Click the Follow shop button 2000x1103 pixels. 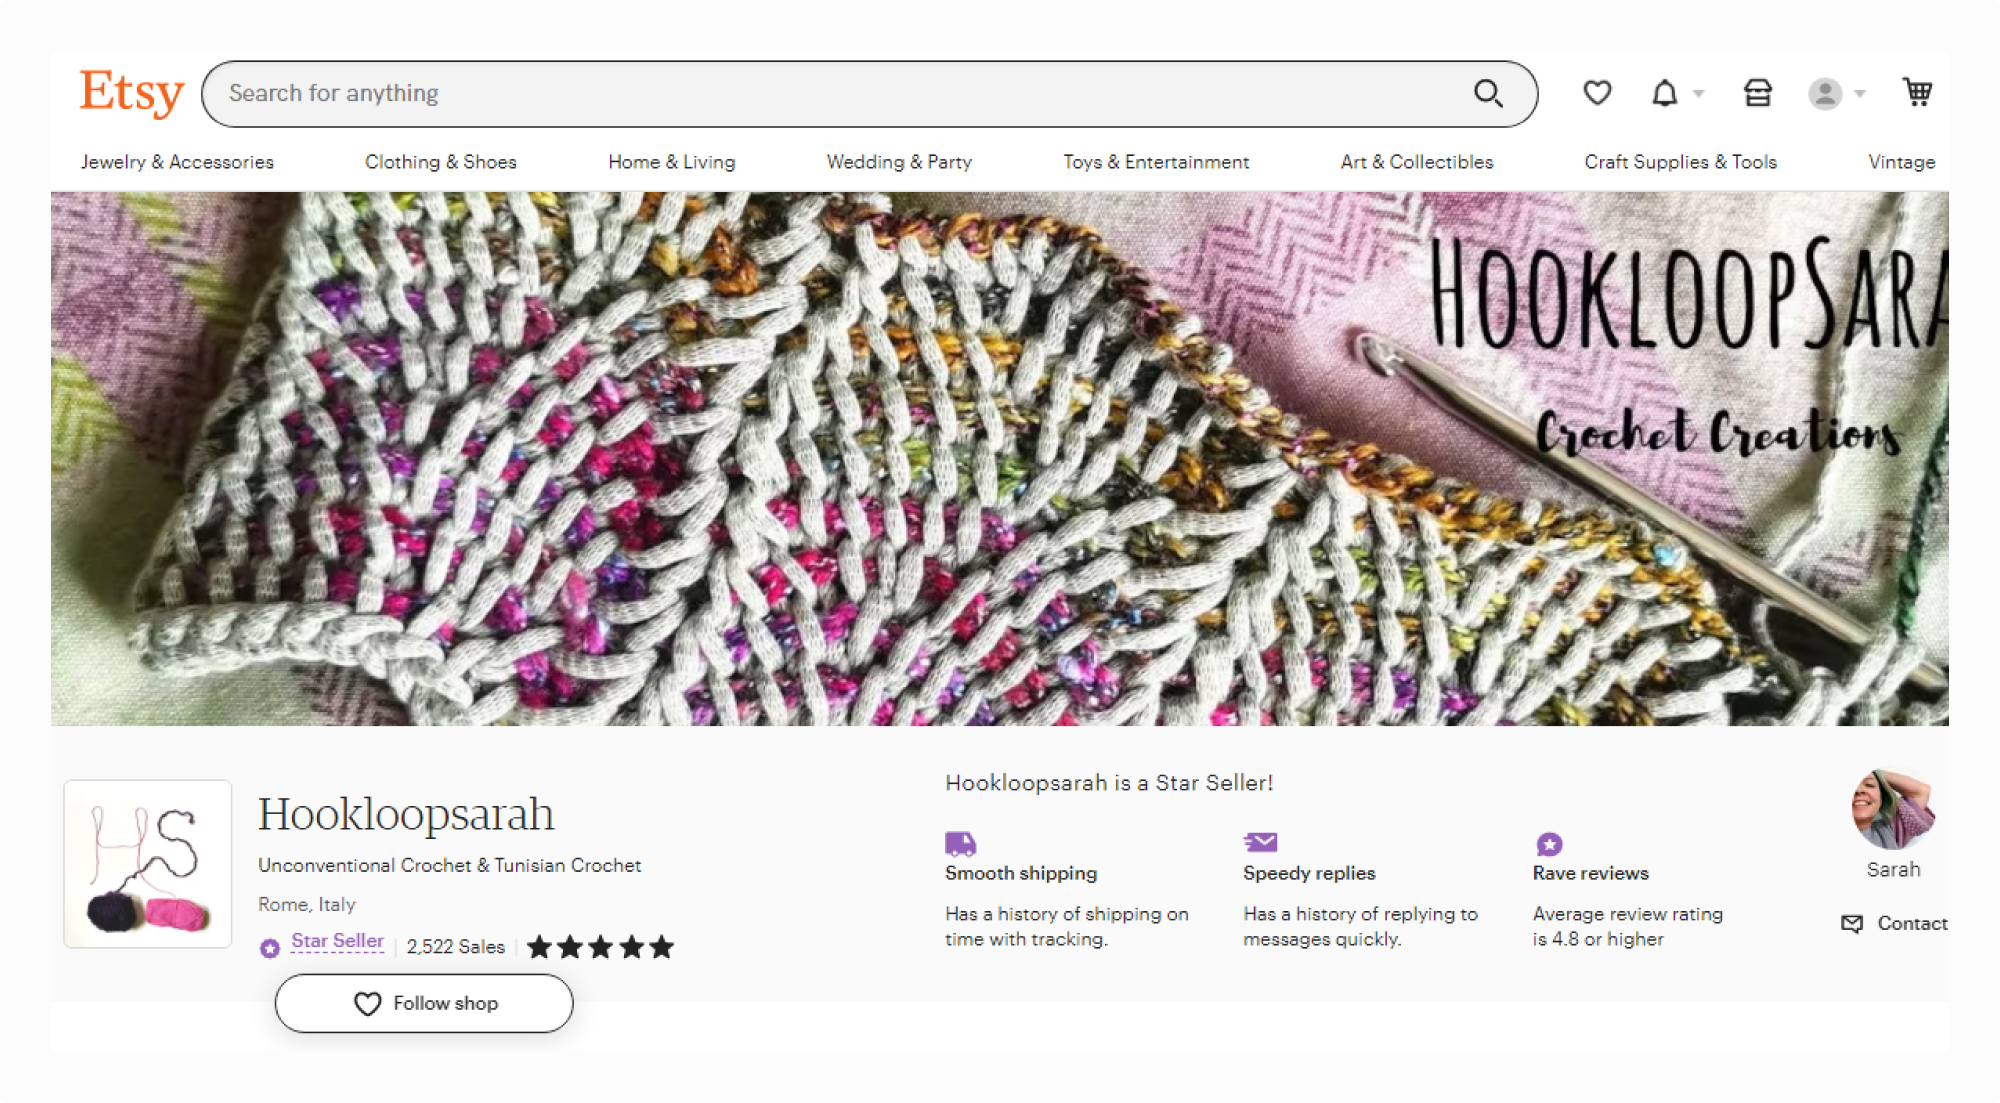point(424,1003)
